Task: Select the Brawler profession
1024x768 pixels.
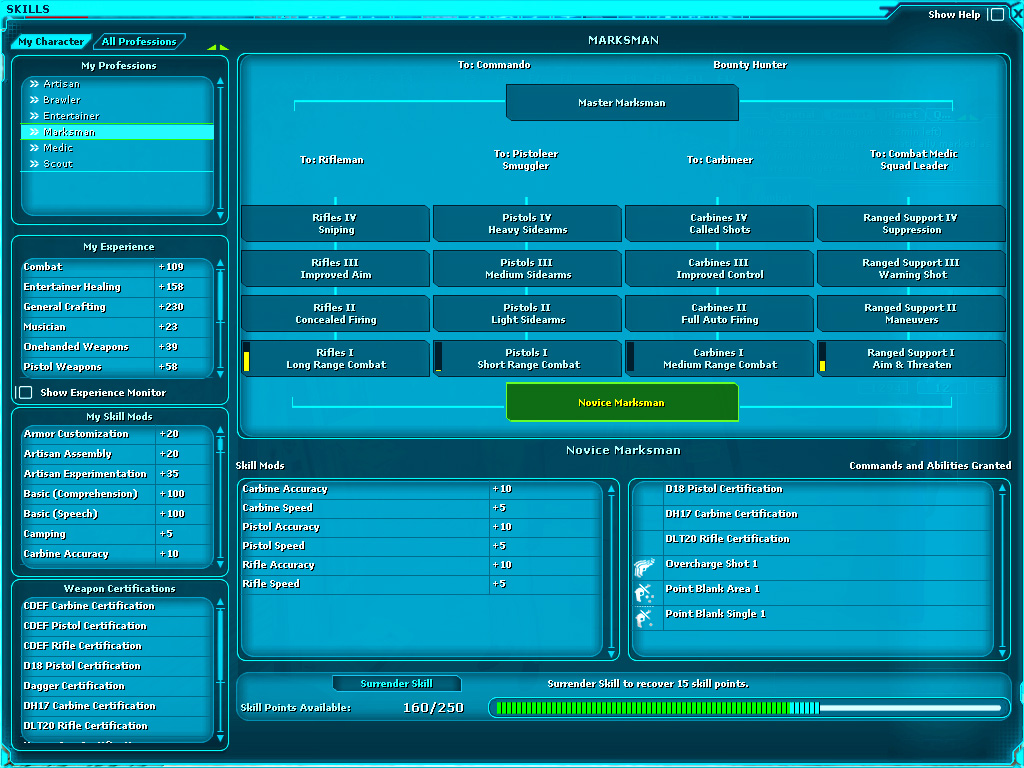Action: [118, 100]
